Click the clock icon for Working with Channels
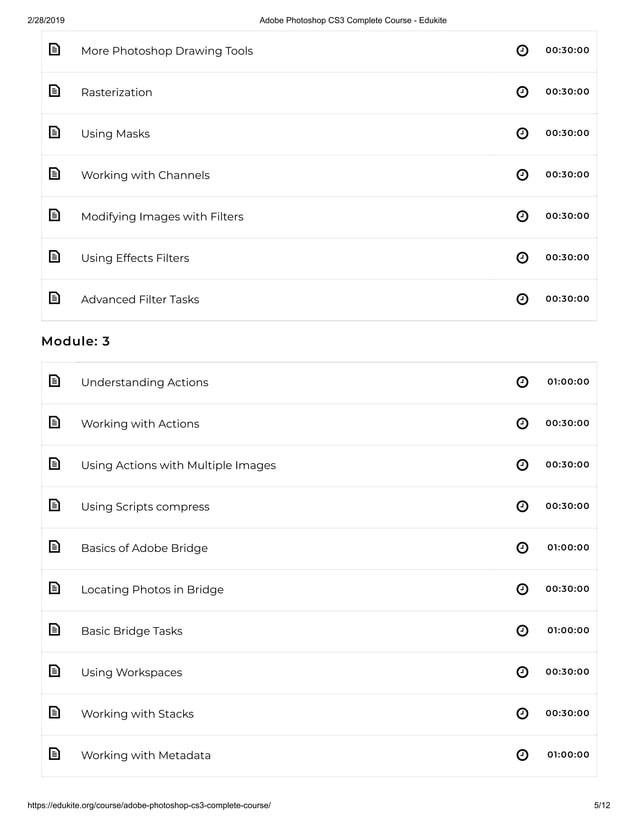Screen dimensions: 638x826 click(522, 175)
